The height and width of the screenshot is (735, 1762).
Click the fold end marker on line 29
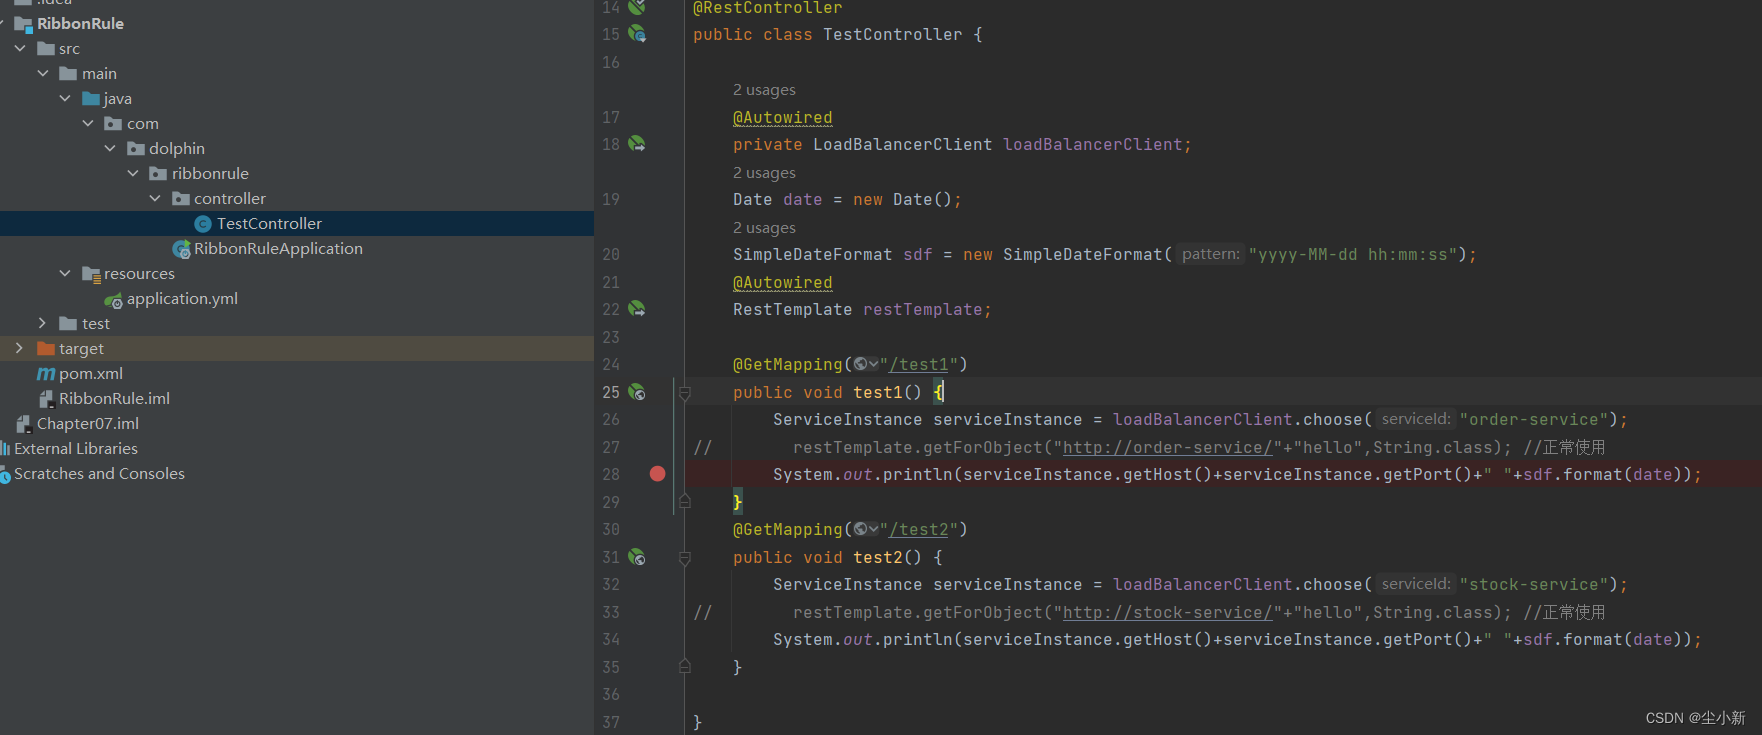pos(685,502)
